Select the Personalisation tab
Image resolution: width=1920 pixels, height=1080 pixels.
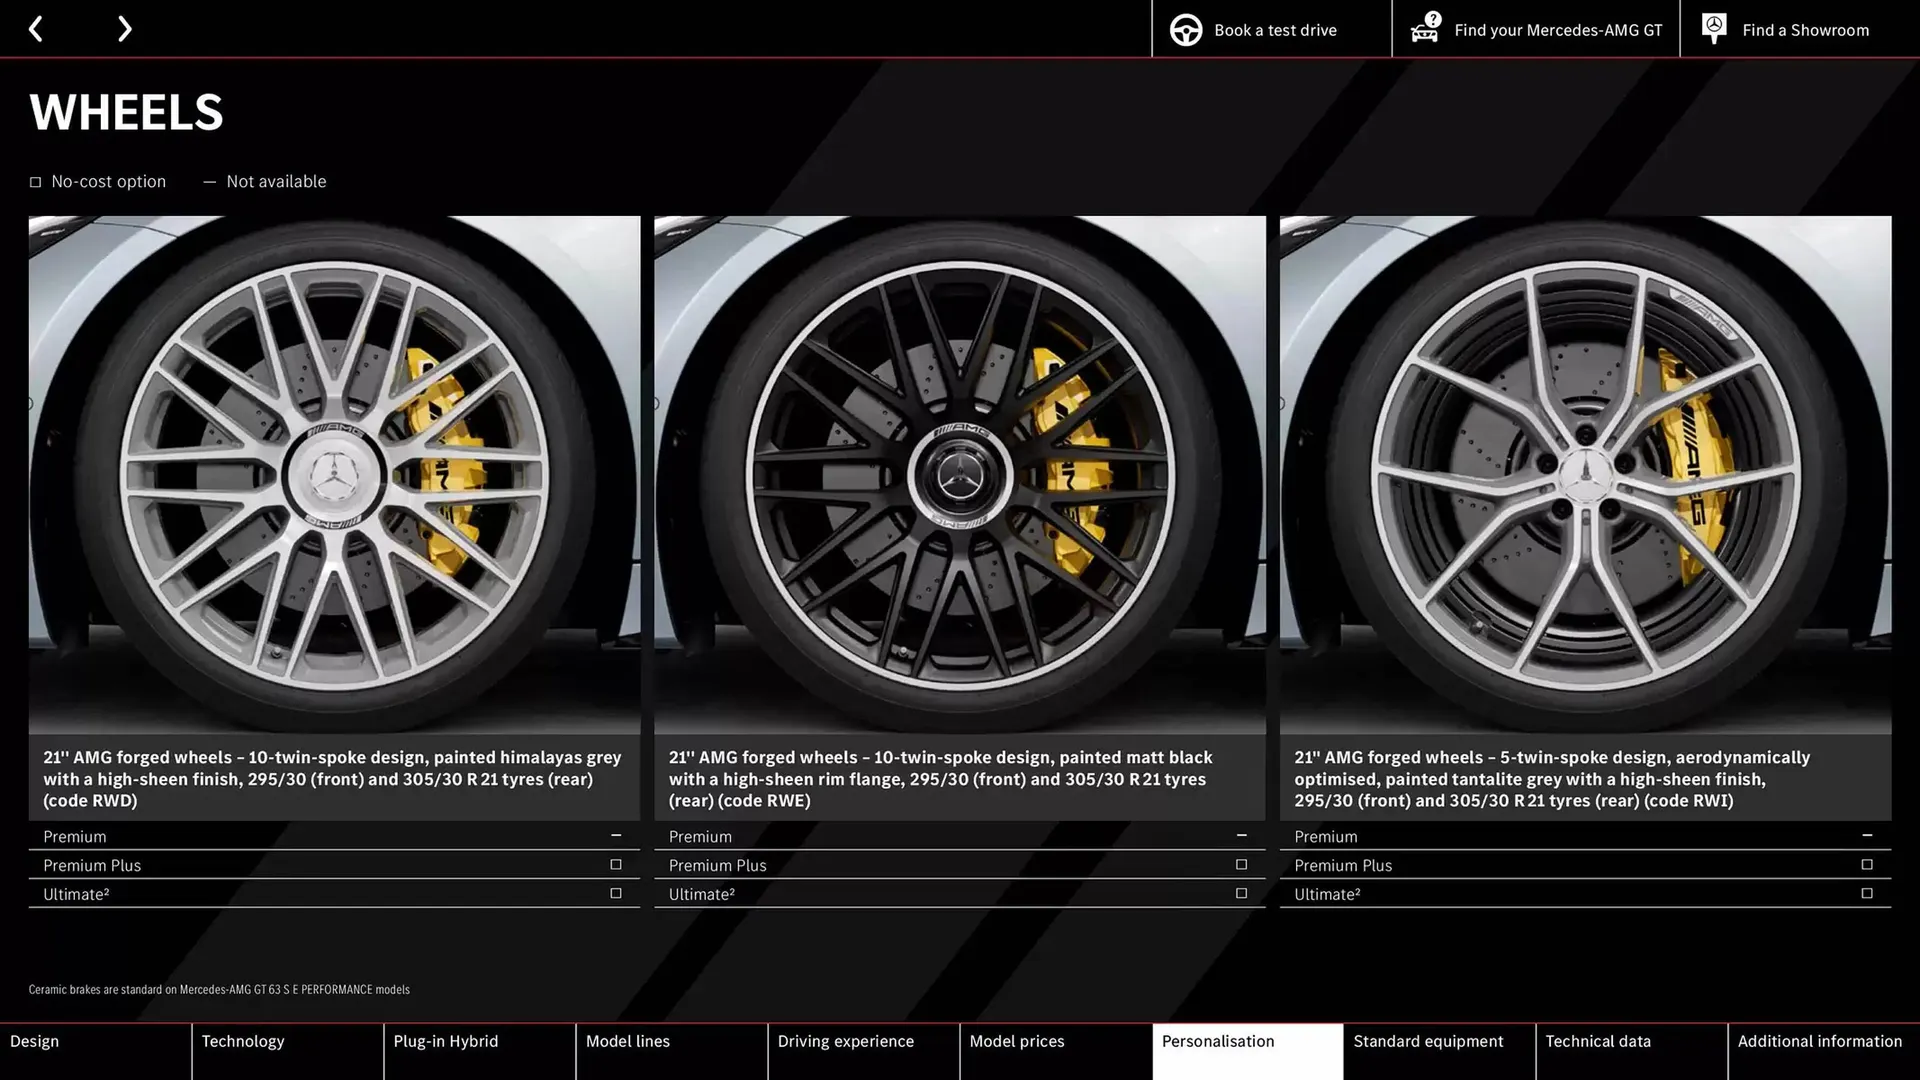click(x=1247, y=1051)
